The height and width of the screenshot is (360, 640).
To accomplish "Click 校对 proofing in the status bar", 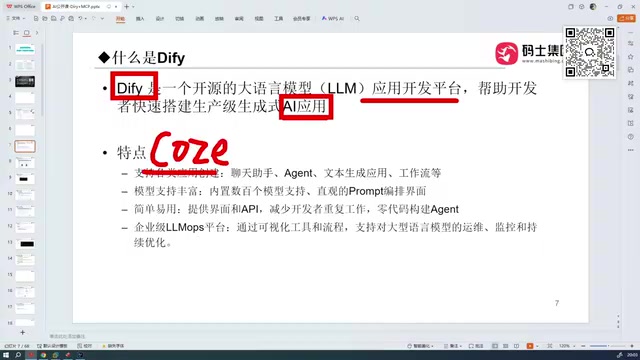I will tap(85, 346).
